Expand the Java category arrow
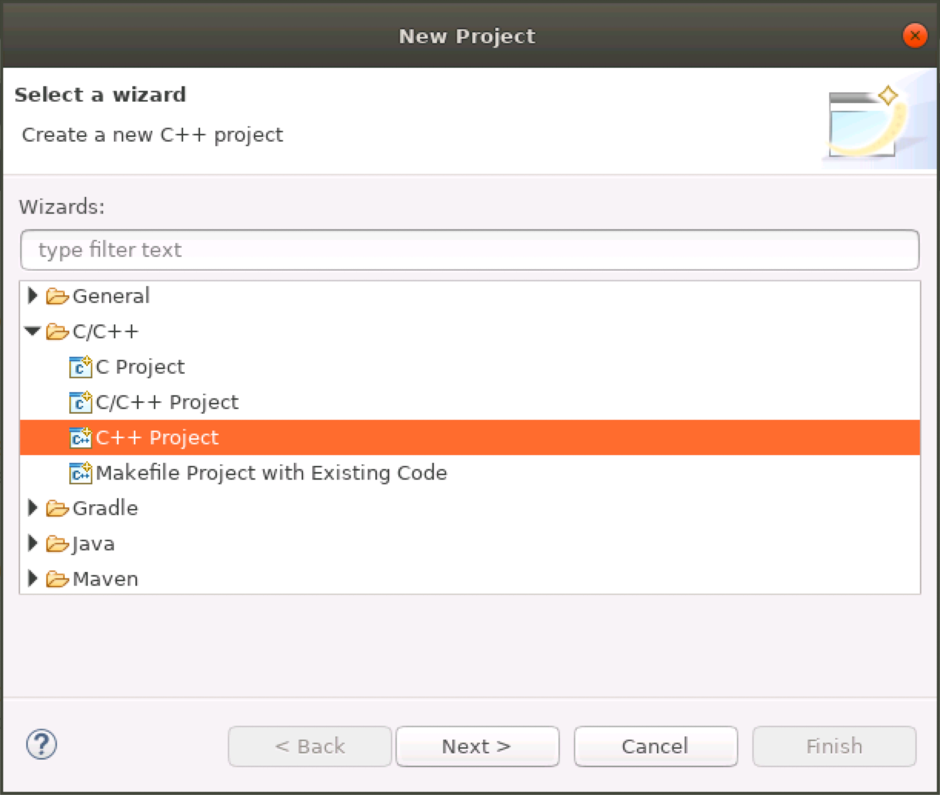Screen dimensions: 940x795 pyautogui.click(x=33, y=544)
